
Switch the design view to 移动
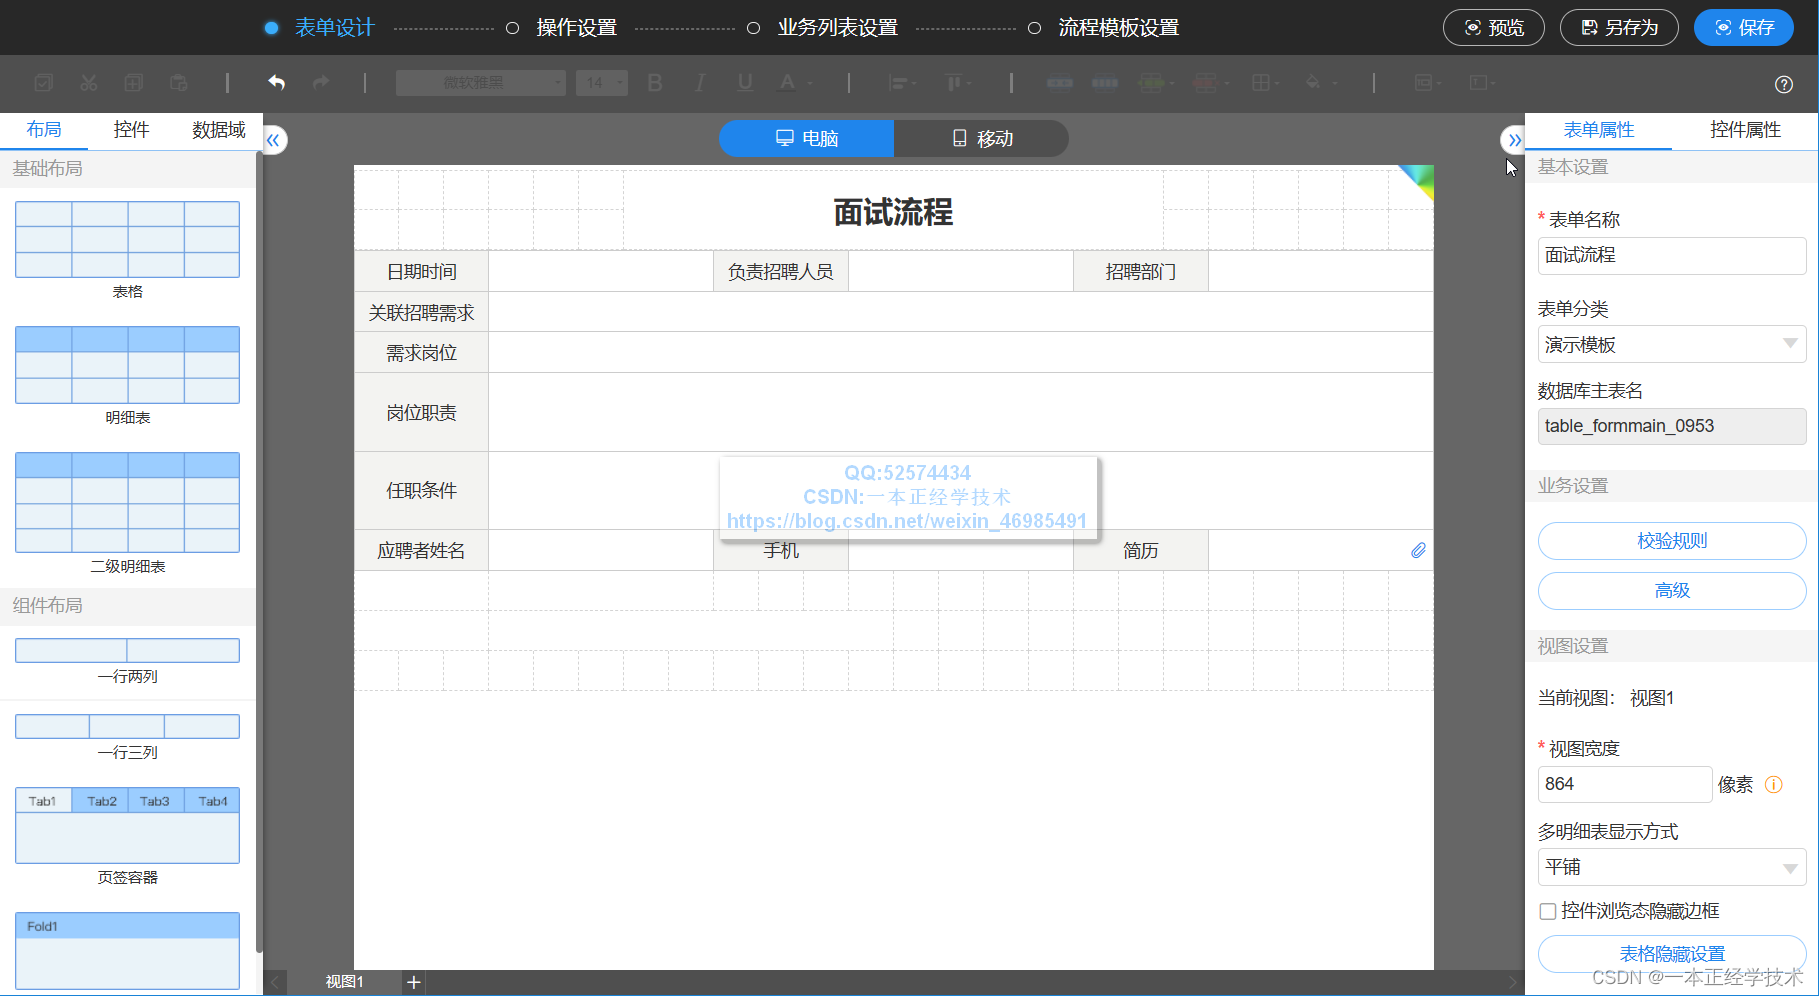tap(981, 139)
